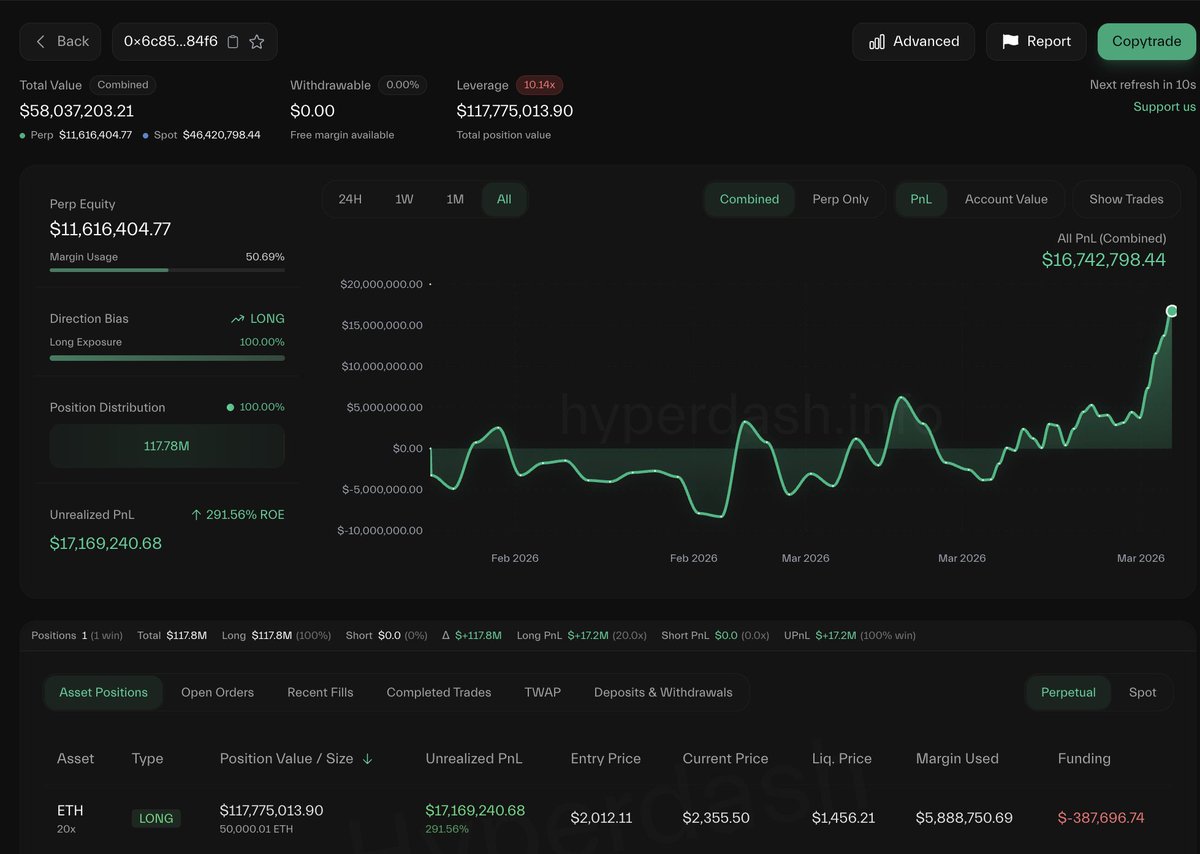Open the Open Orders tab
This screenshot has height=854, width=1200.
[x=217, y=692]
